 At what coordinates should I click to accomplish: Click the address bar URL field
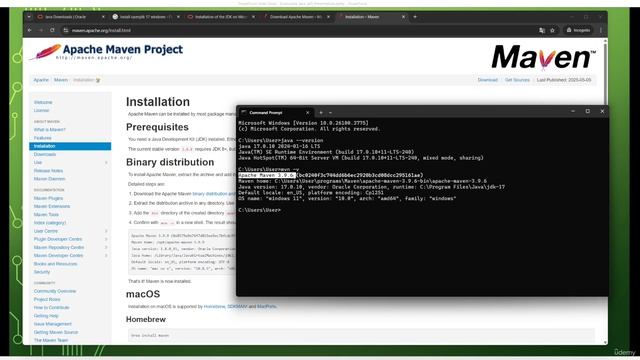298,30
